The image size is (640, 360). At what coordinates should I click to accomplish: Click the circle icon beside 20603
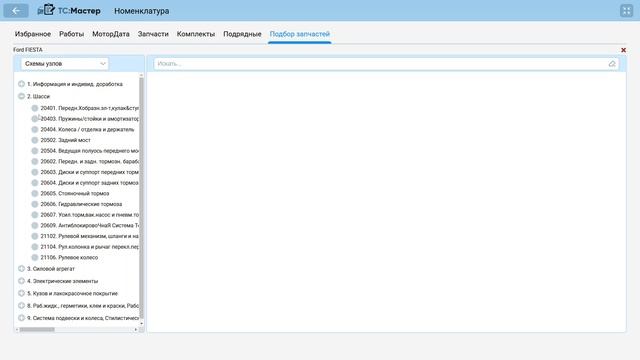tap(35, 172)
